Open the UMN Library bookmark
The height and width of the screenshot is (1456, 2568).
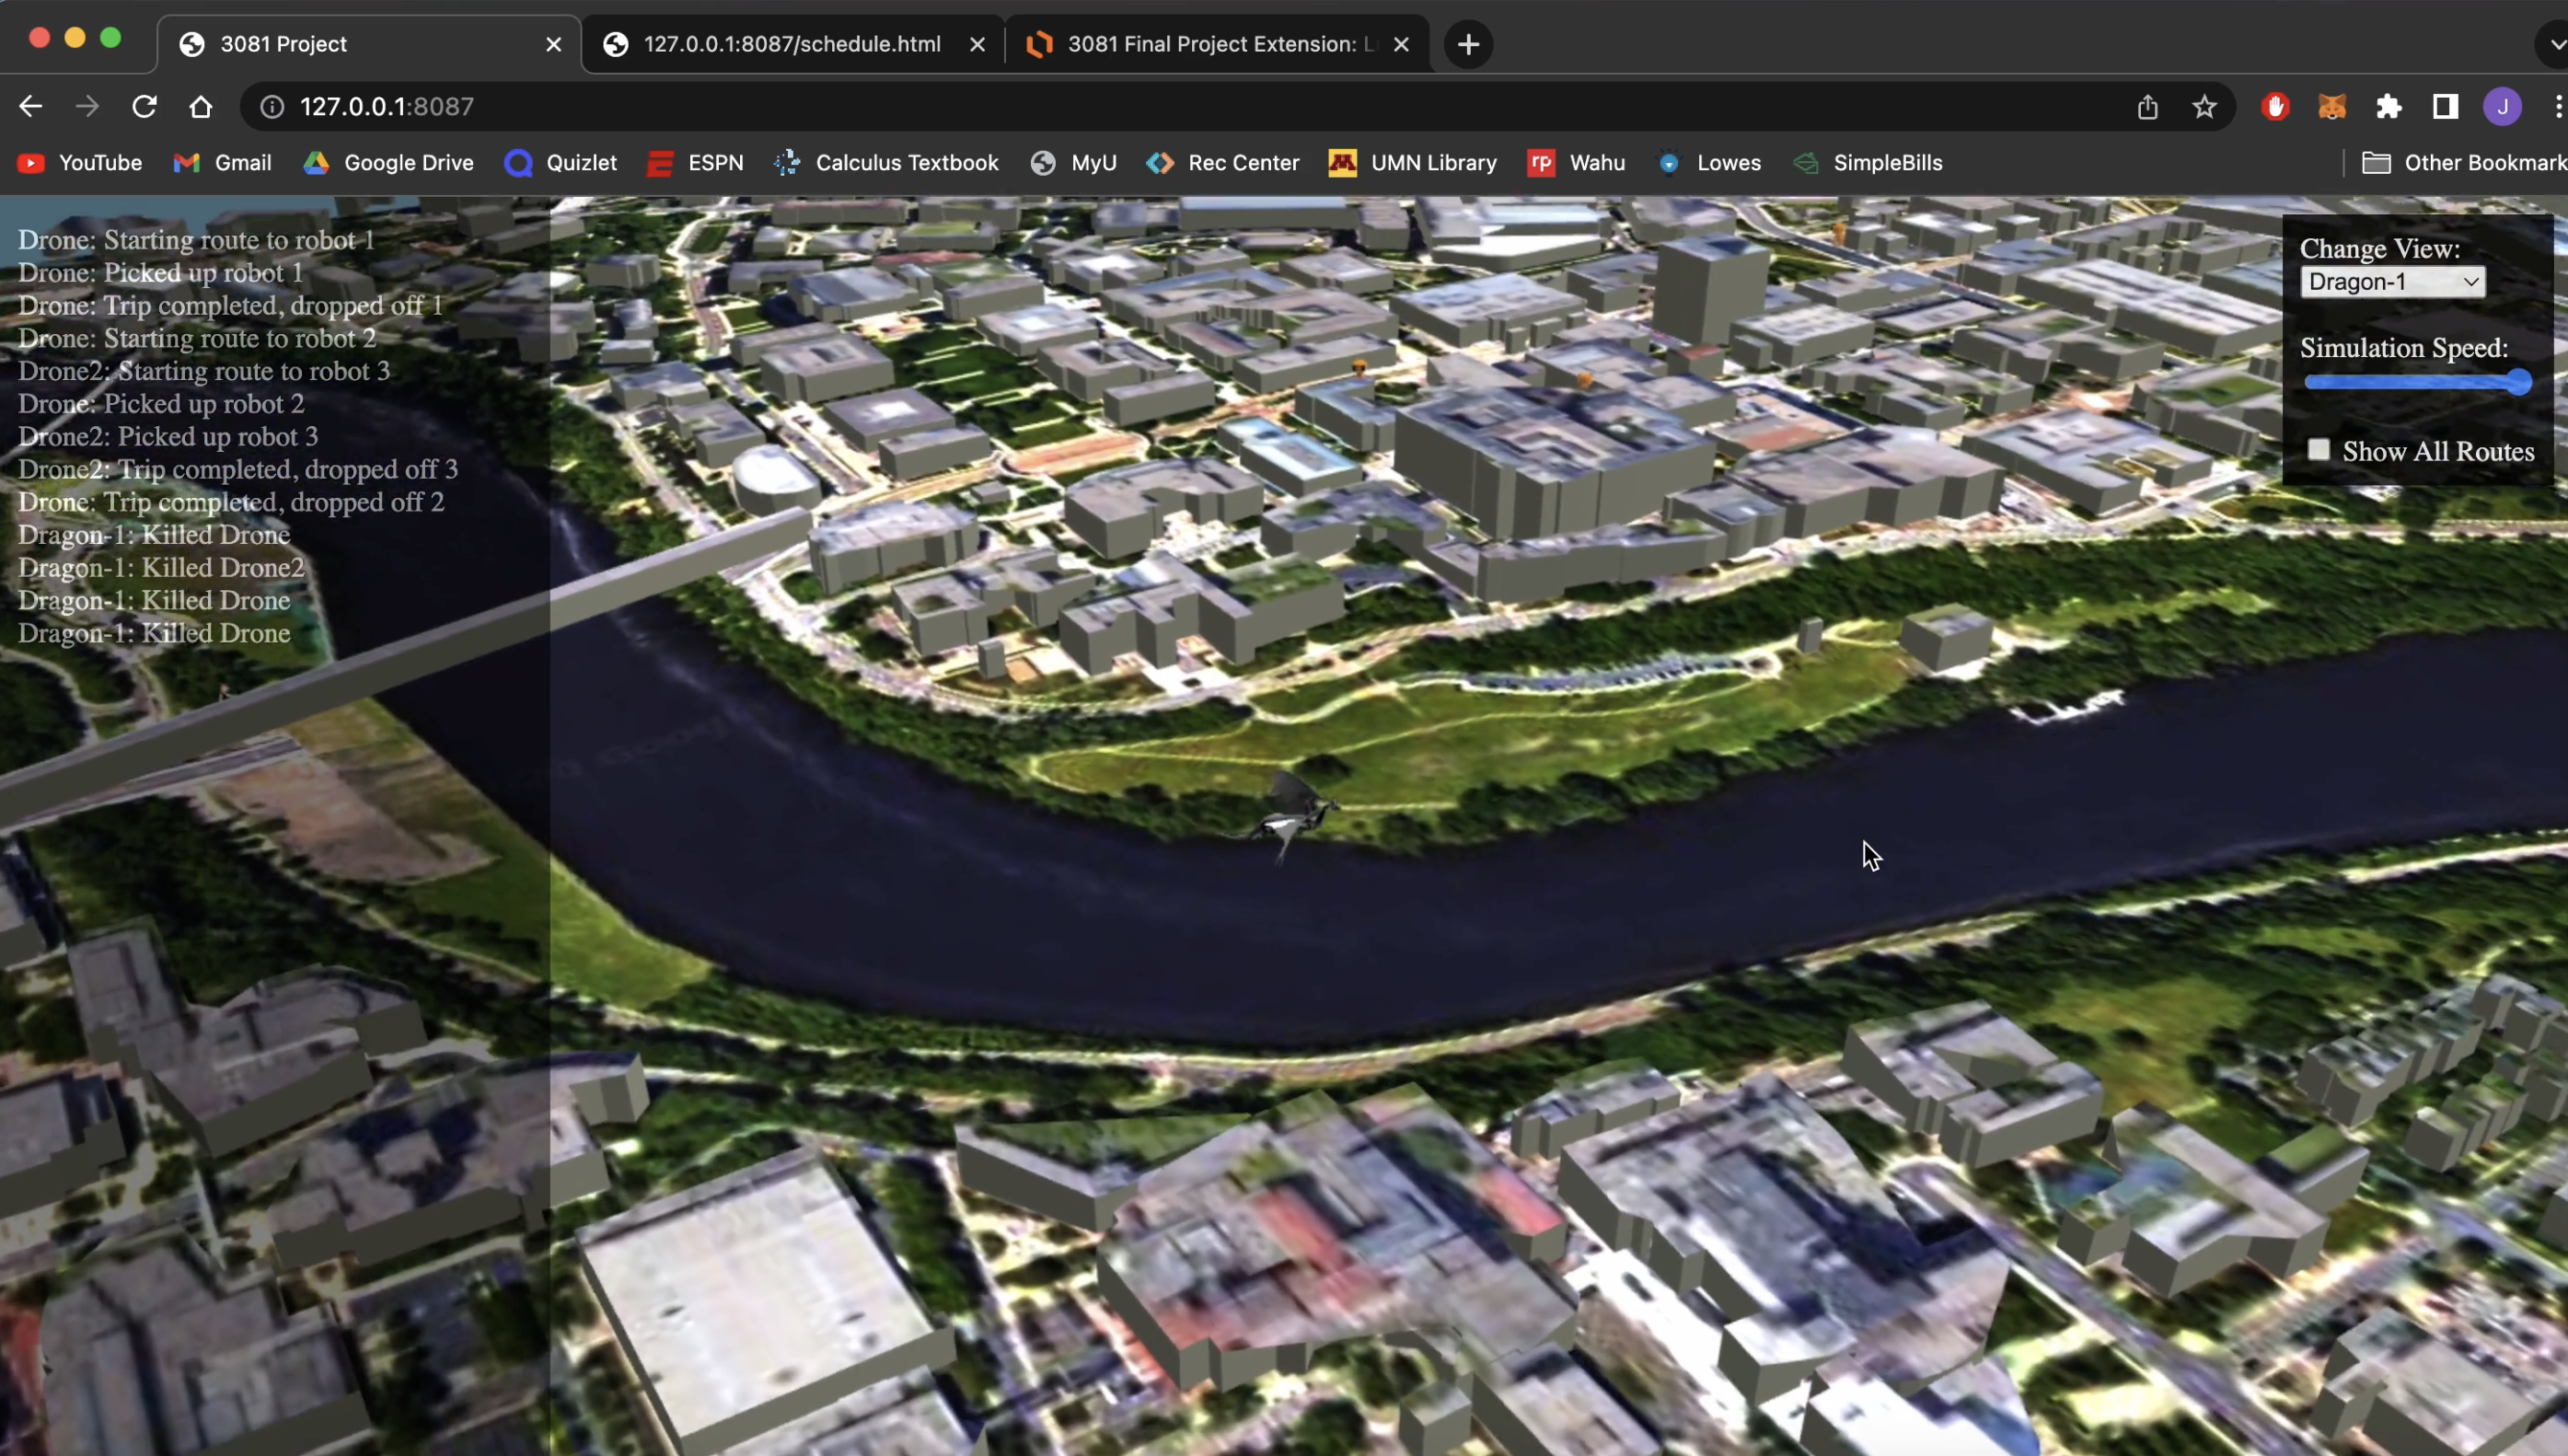[x=1412, y=163]
